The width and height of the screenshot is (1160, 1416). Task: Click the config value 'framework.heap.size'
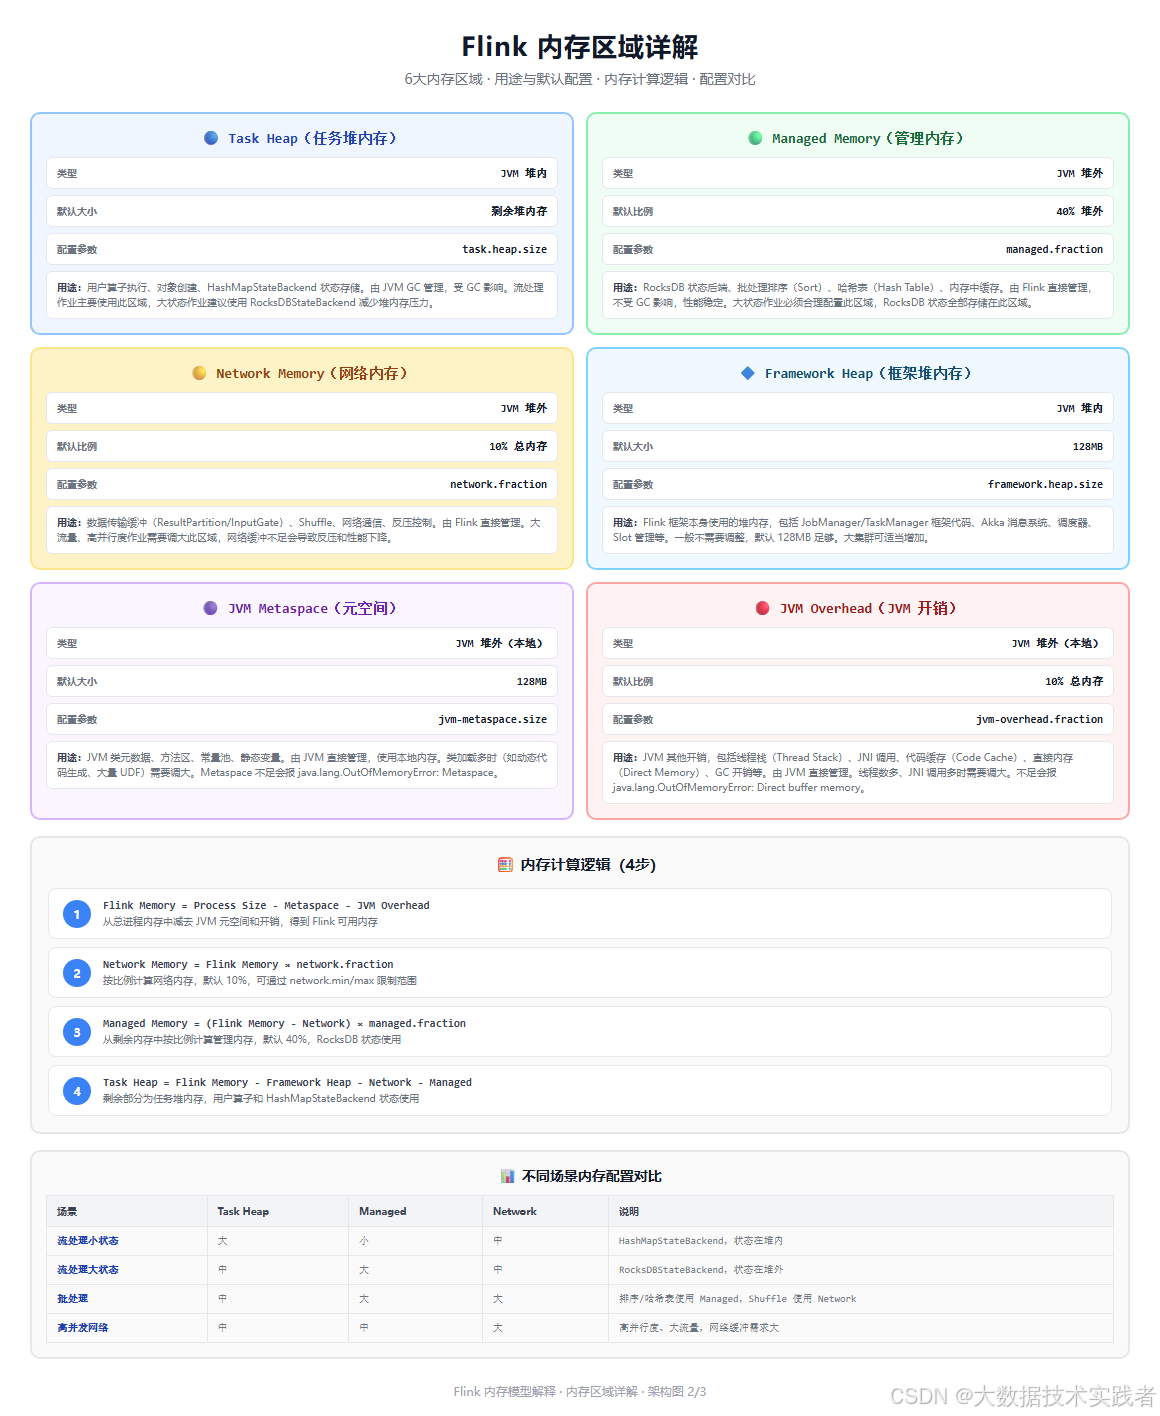pyautogui.click(x=1045, y=484)
